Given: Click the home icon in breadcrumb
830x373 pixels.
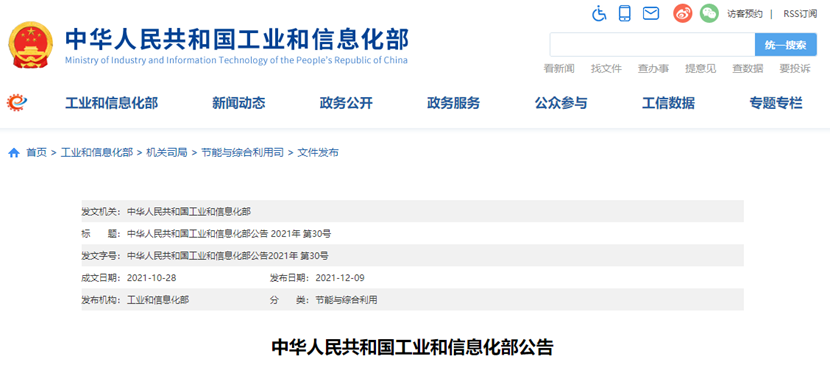Looking at the screenshot, I should pyautogui.click(x=14, y=153).
